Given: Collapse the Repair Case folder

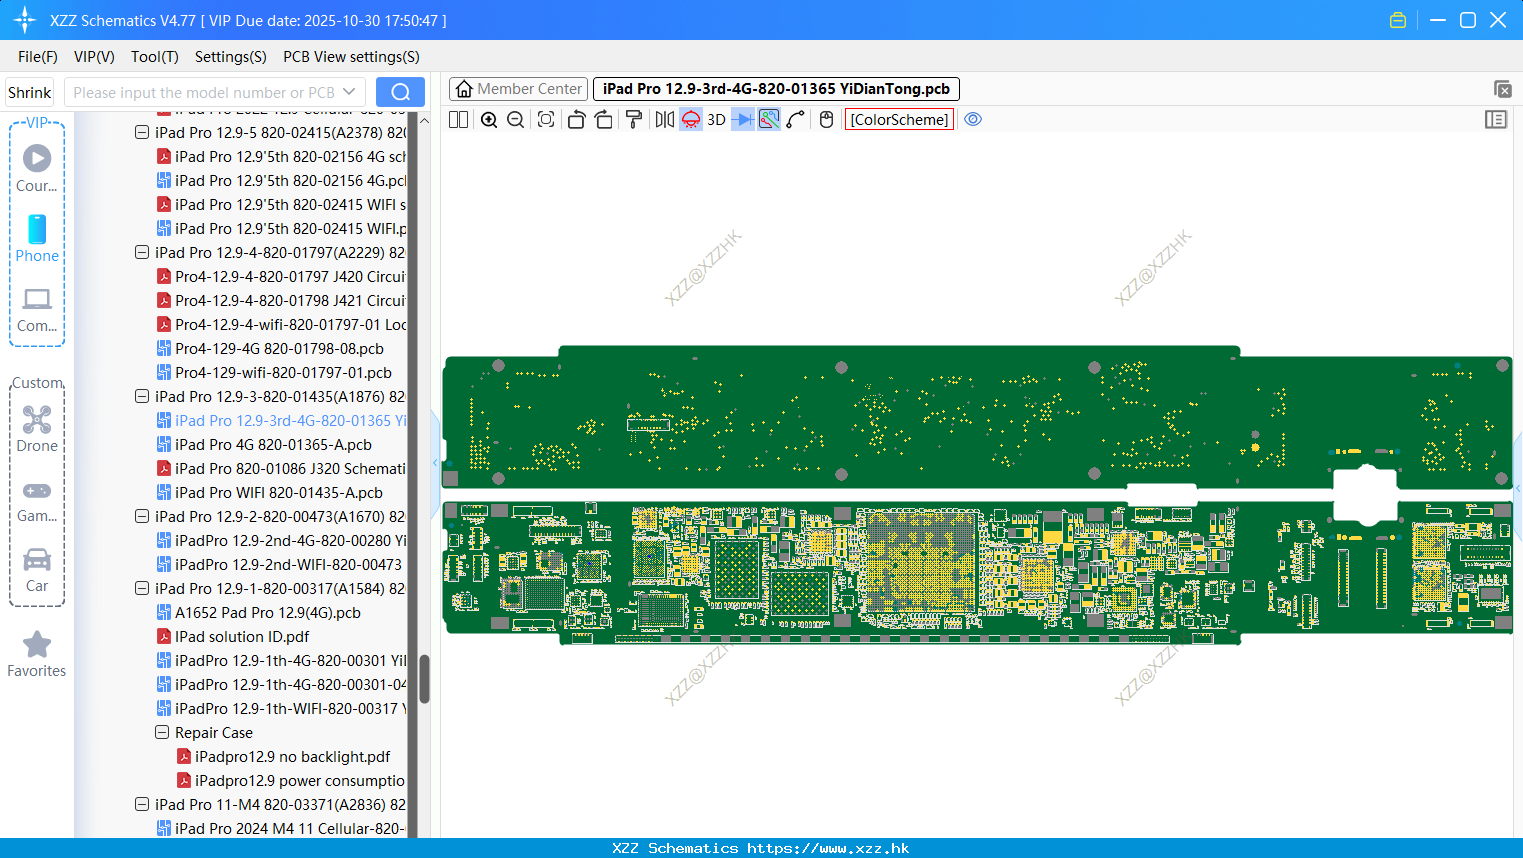Looking at the screenshot, I should [162, 732].
